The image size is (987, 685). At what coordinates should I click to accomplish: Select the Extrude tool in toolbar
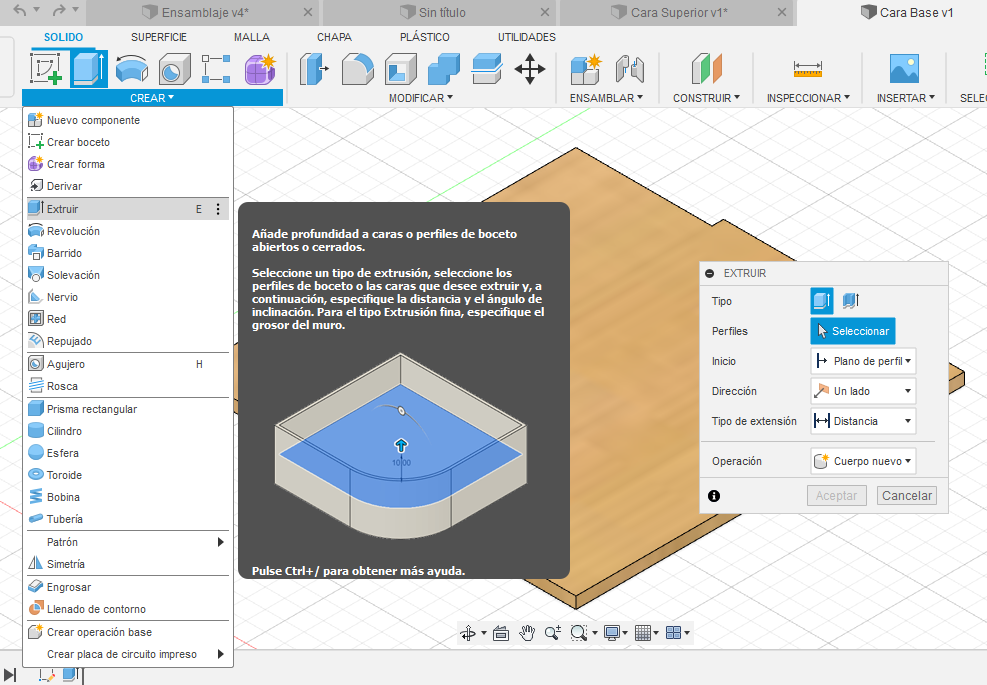point(88,69)
